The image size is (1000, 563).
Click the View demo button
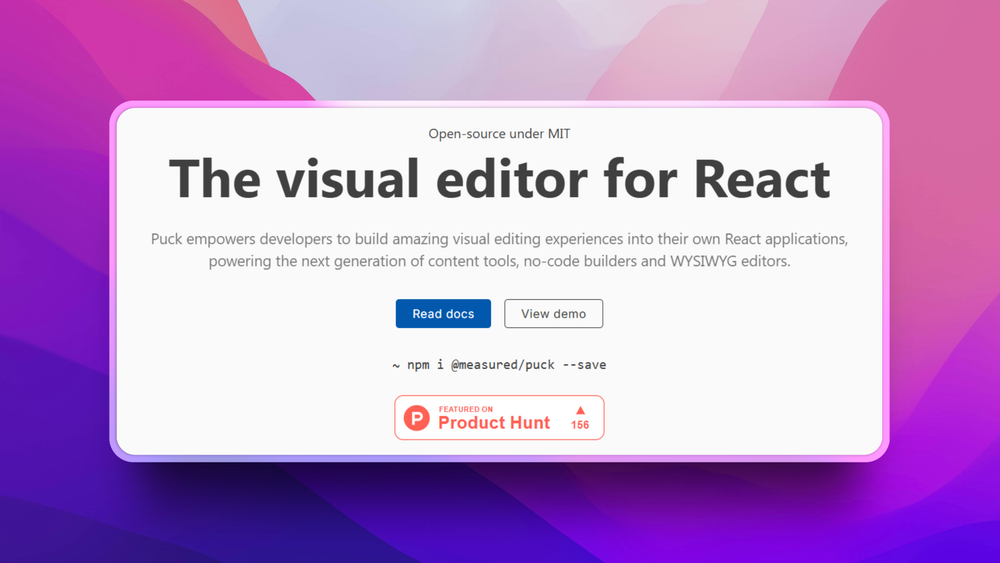554,314
